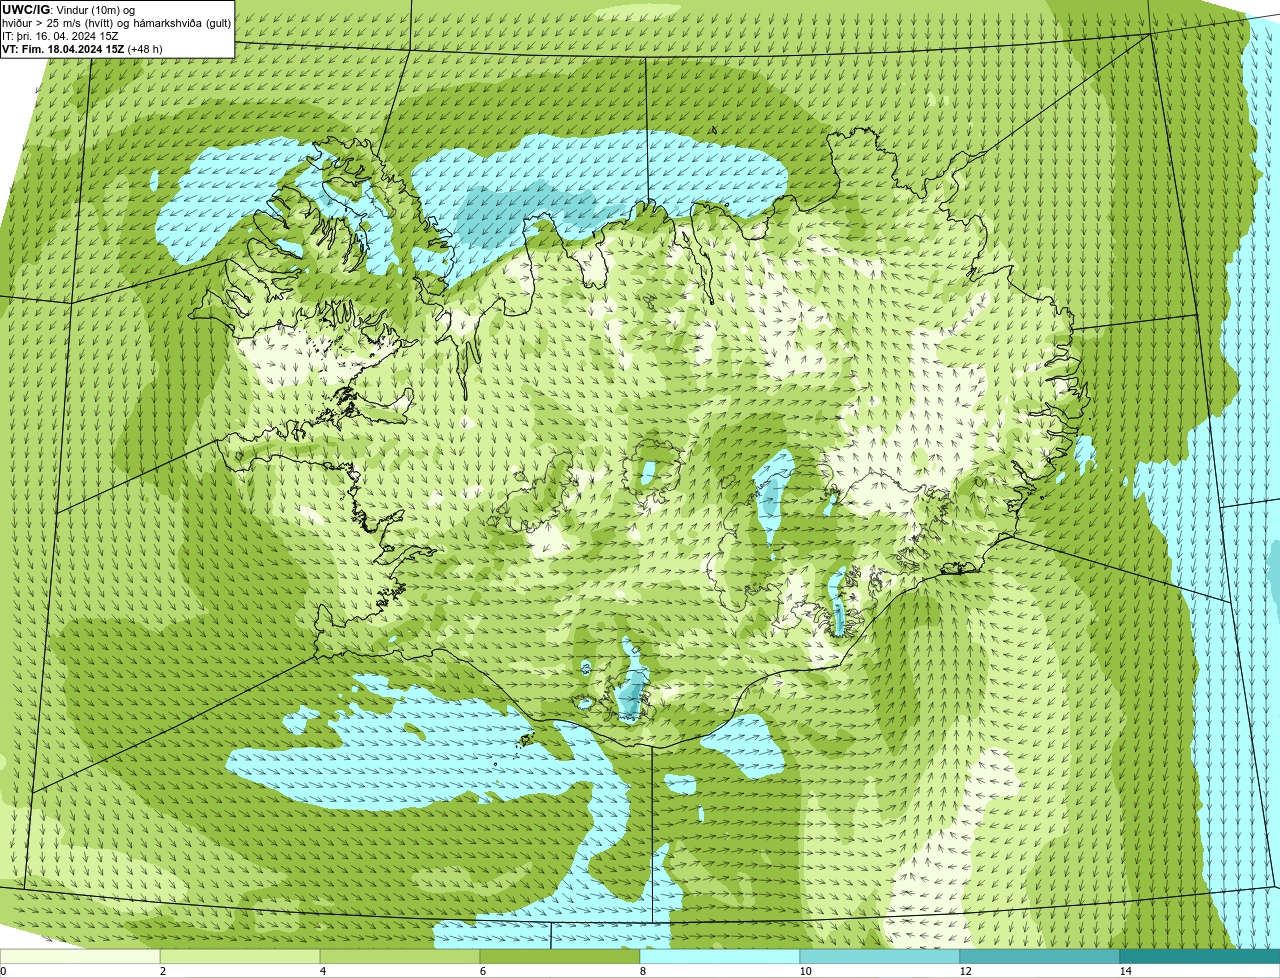
Task: Click the legend scale label "6"
Action: (482, 971)
